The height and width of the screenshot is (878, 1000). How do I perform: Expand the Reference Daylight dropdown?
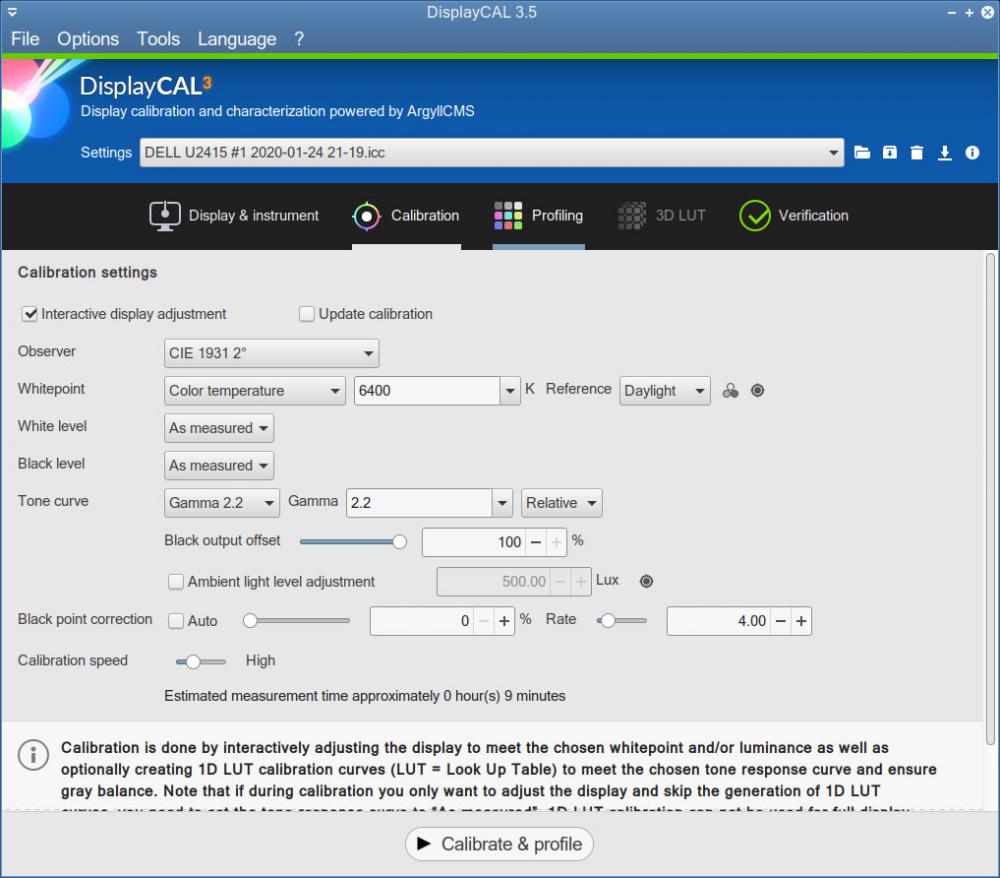[665, 391]
